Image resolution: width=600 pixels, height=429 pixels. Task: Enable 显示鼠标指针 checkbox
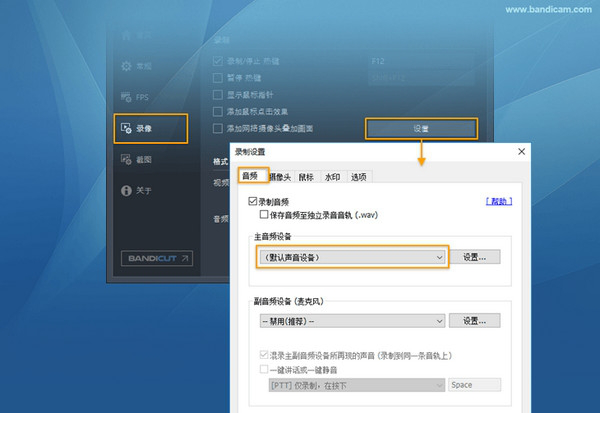tap(217, 95)
